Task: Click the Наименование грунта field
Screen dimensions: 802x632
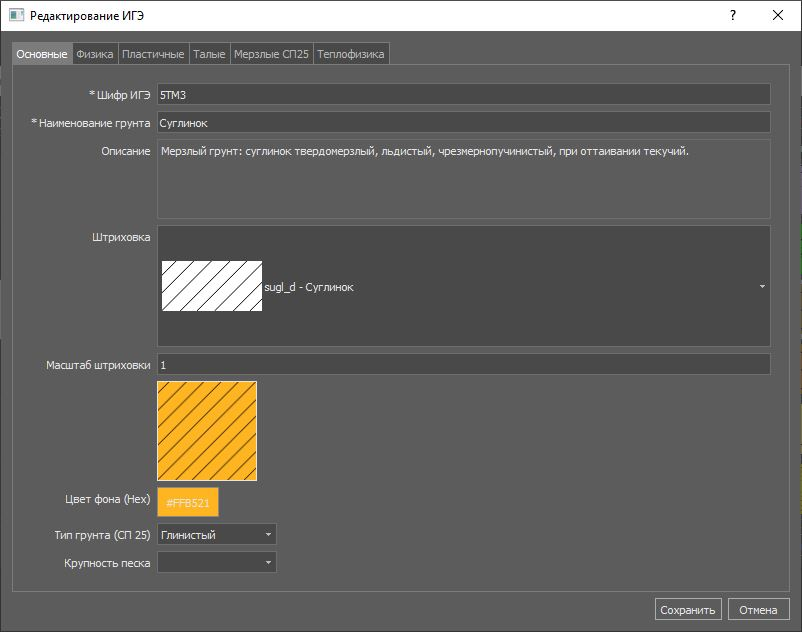Action: [463, 122]
